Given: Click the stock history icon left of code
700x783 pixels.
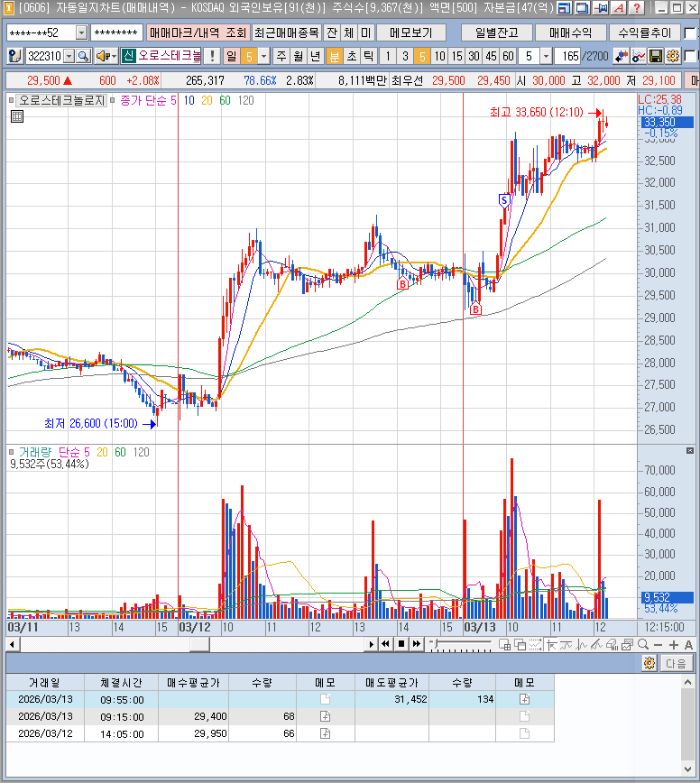Looking at the screenshot, I should (15, 56).
